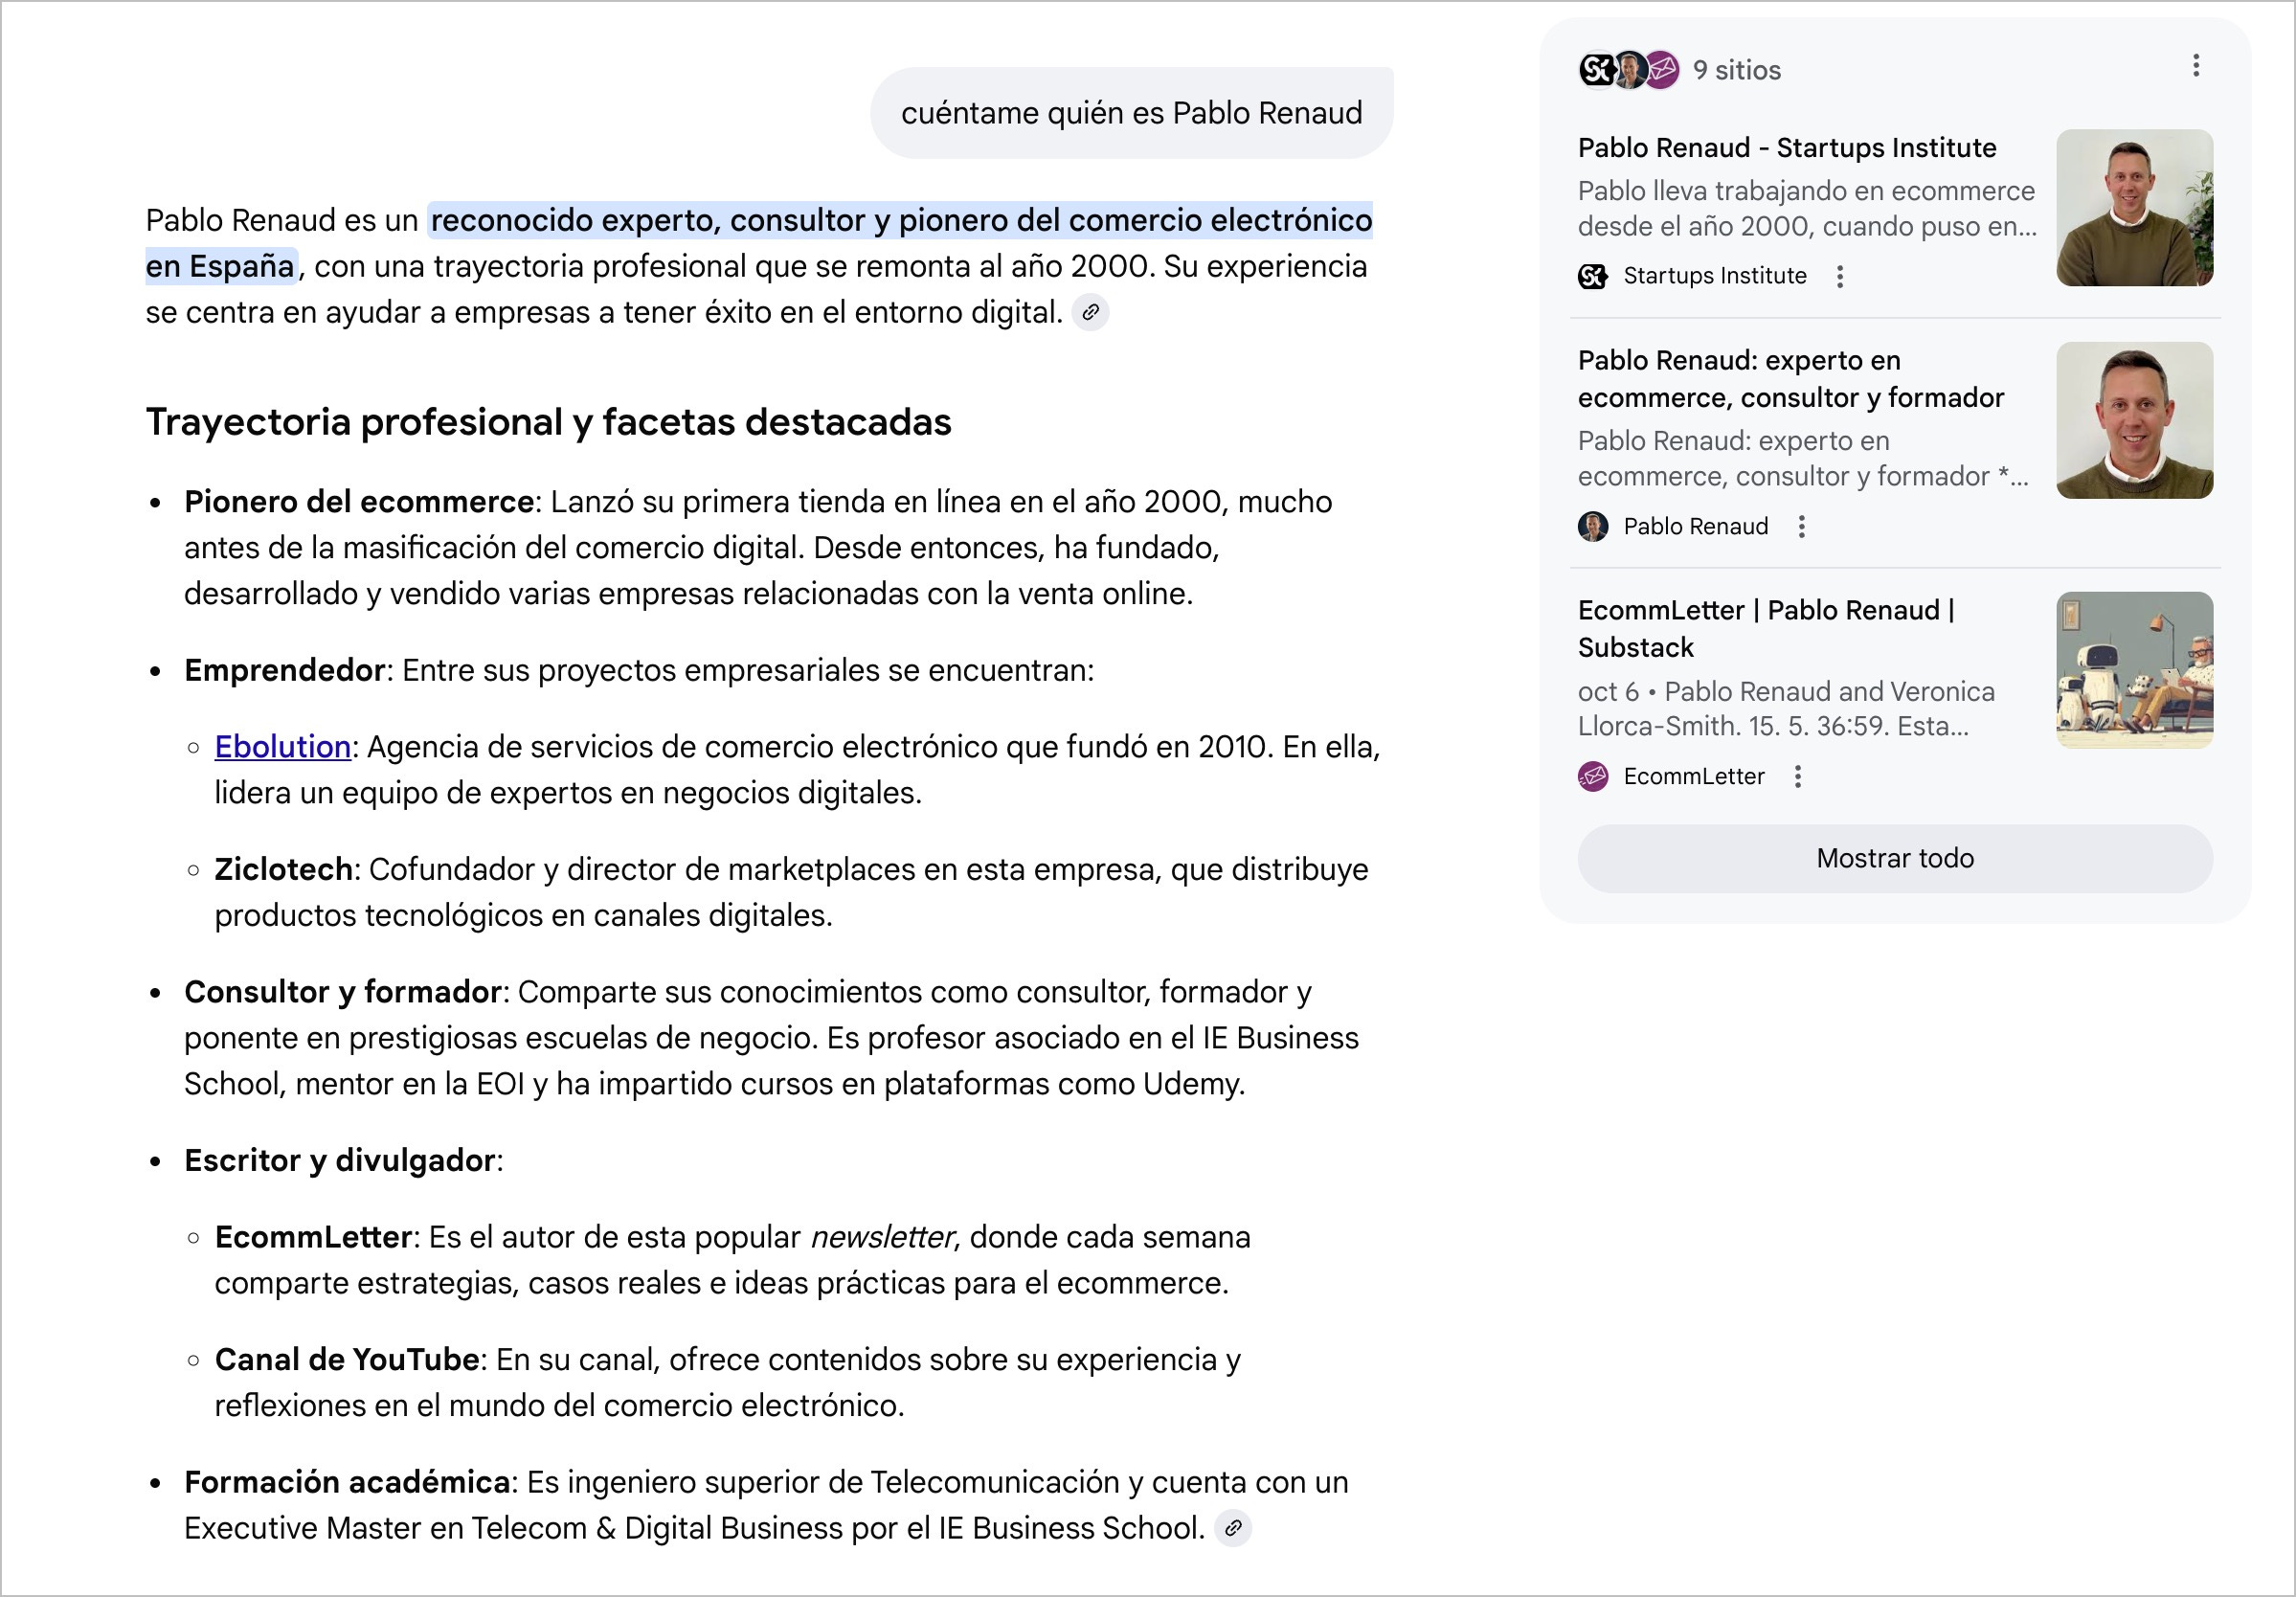Click the EcommLetter purple envelope favicon

click(x=1592, y=777)
